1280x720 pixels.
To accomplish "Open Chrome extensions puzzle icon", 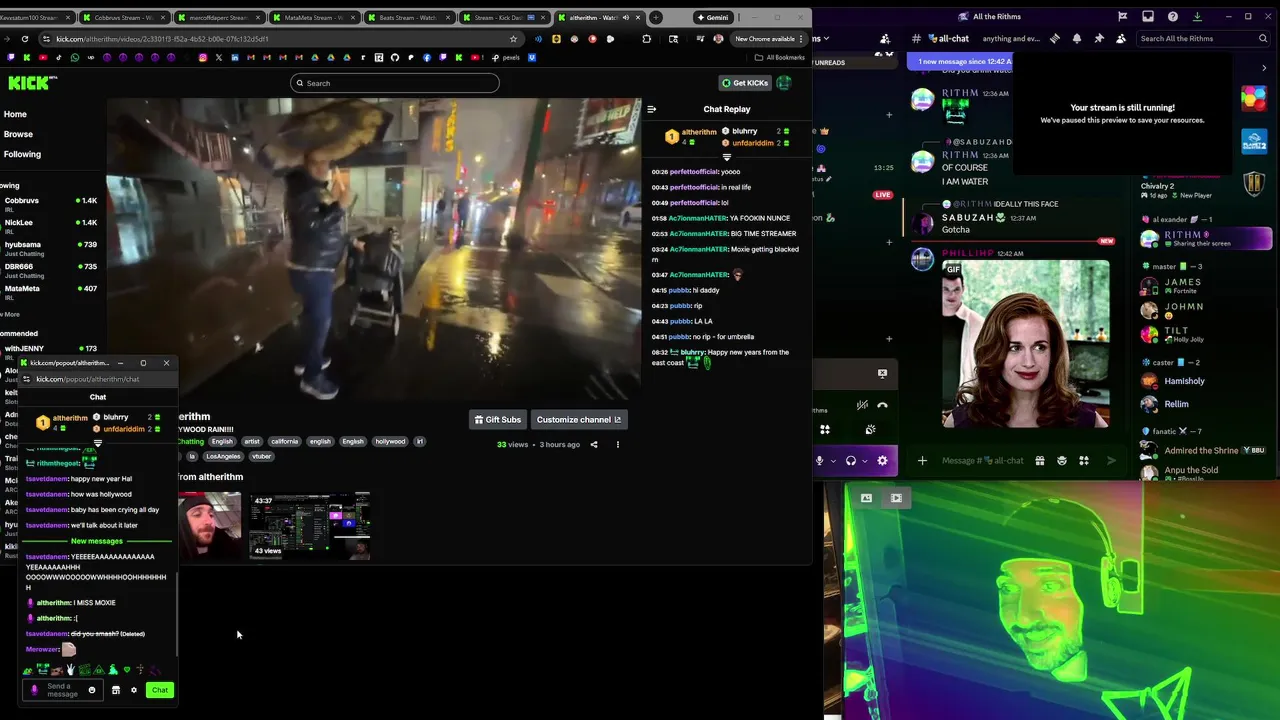I will [x=646, y=39].
